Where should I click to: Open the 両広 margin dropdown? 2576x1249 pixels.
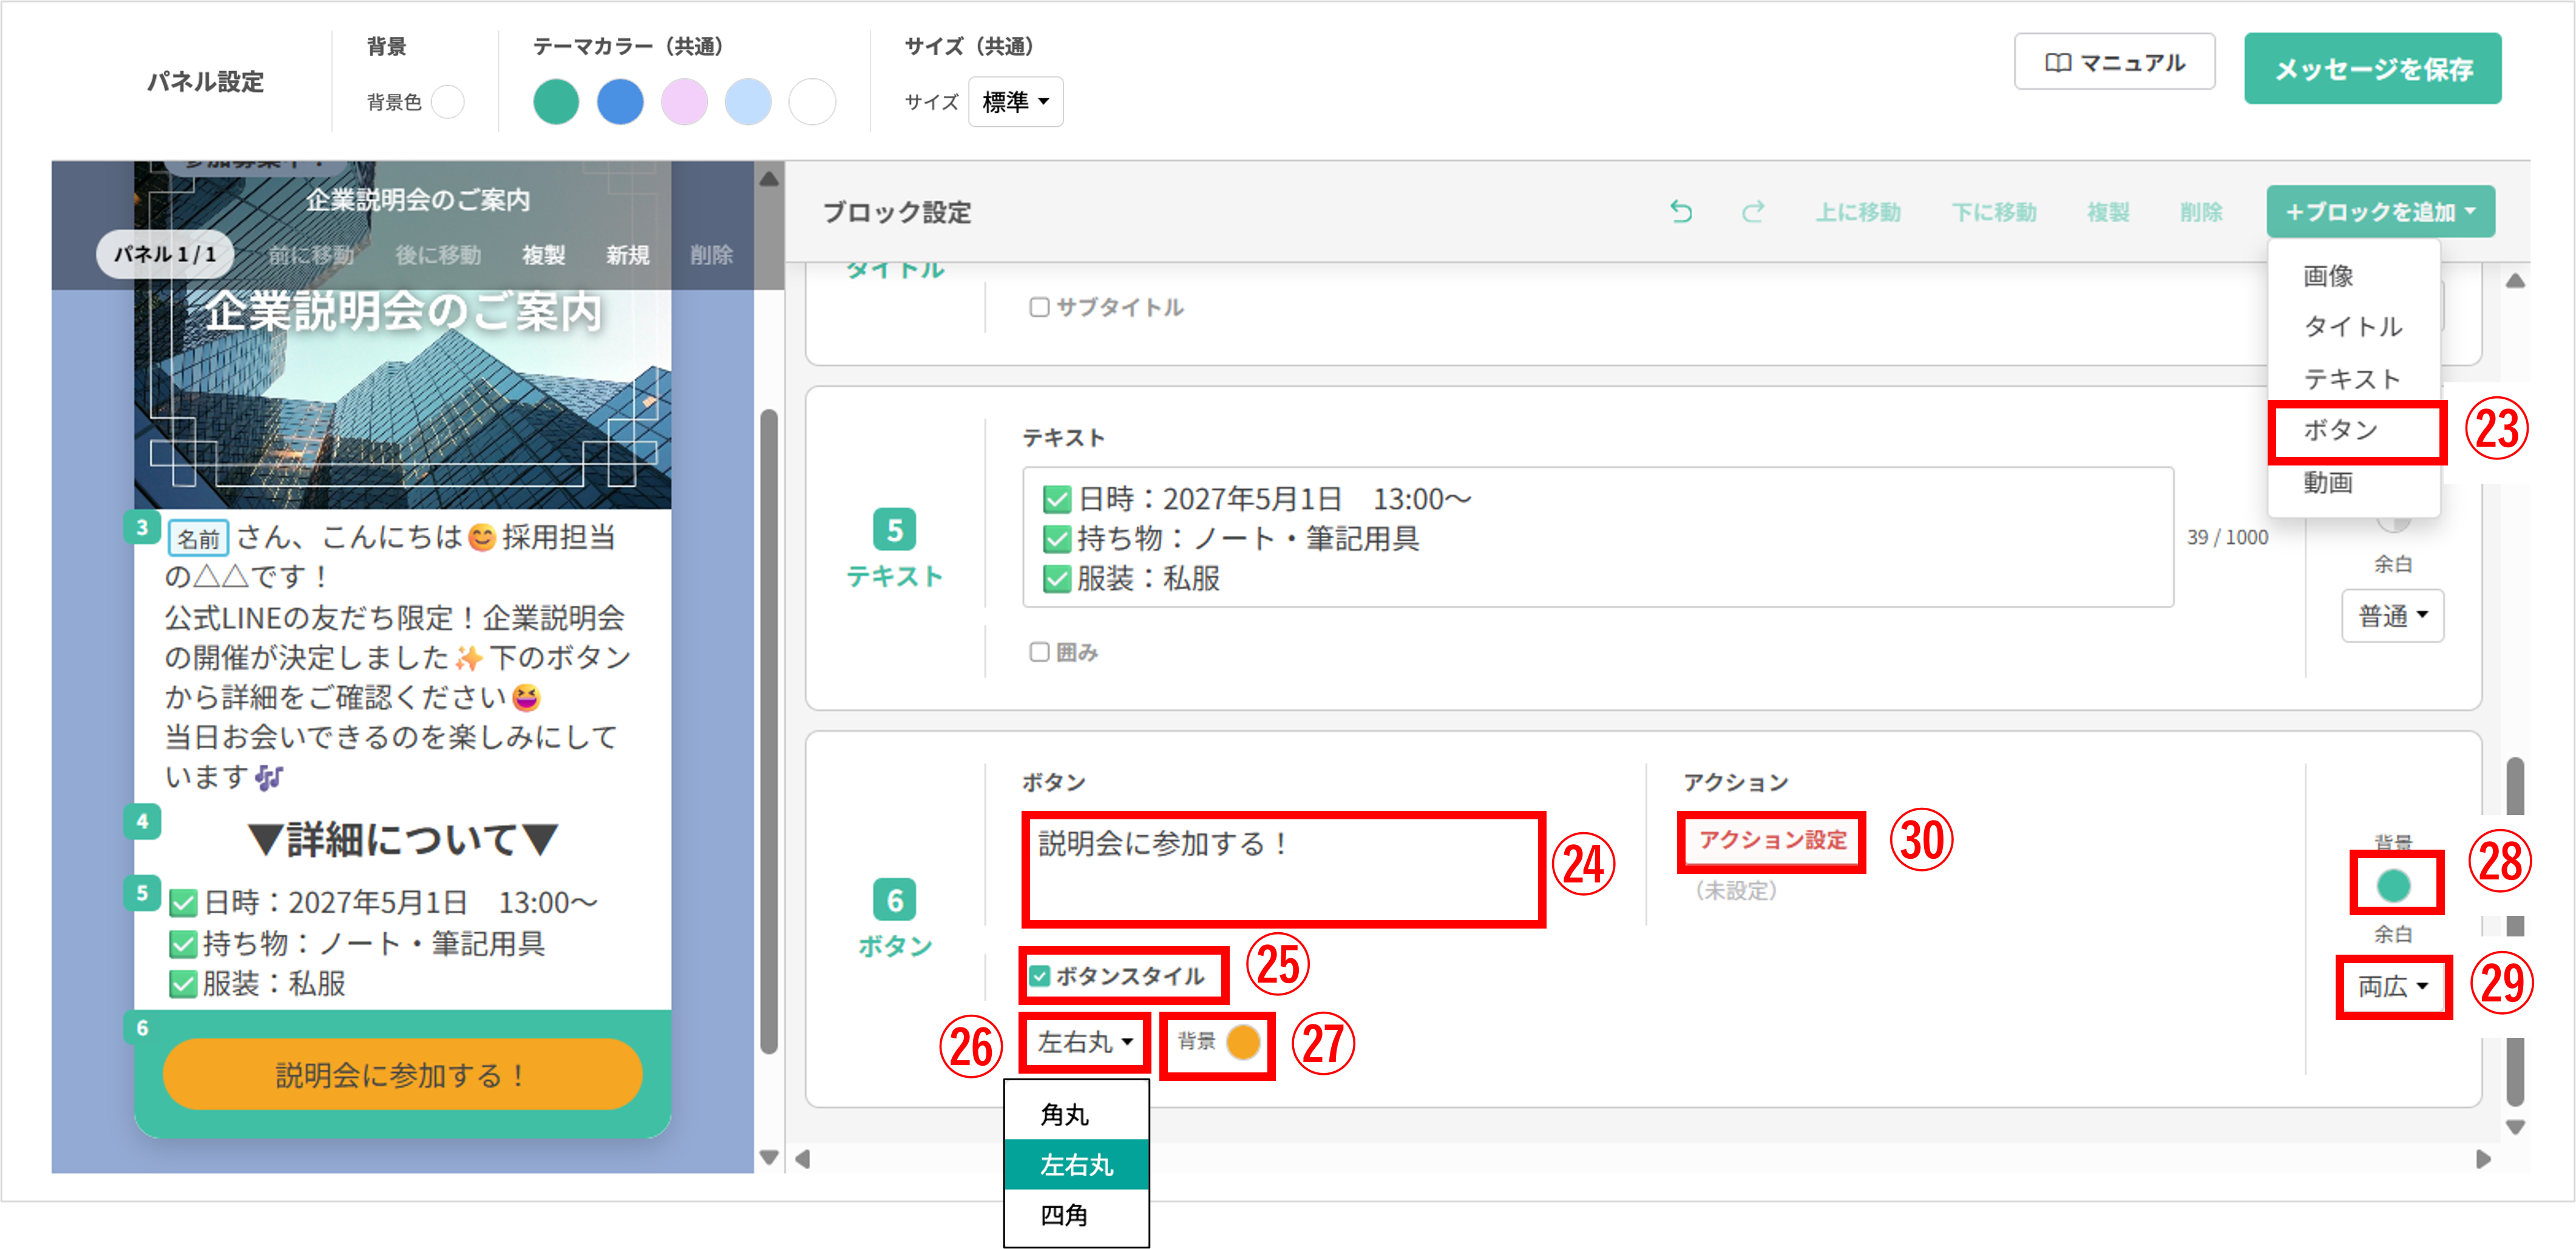[2392, 987]
